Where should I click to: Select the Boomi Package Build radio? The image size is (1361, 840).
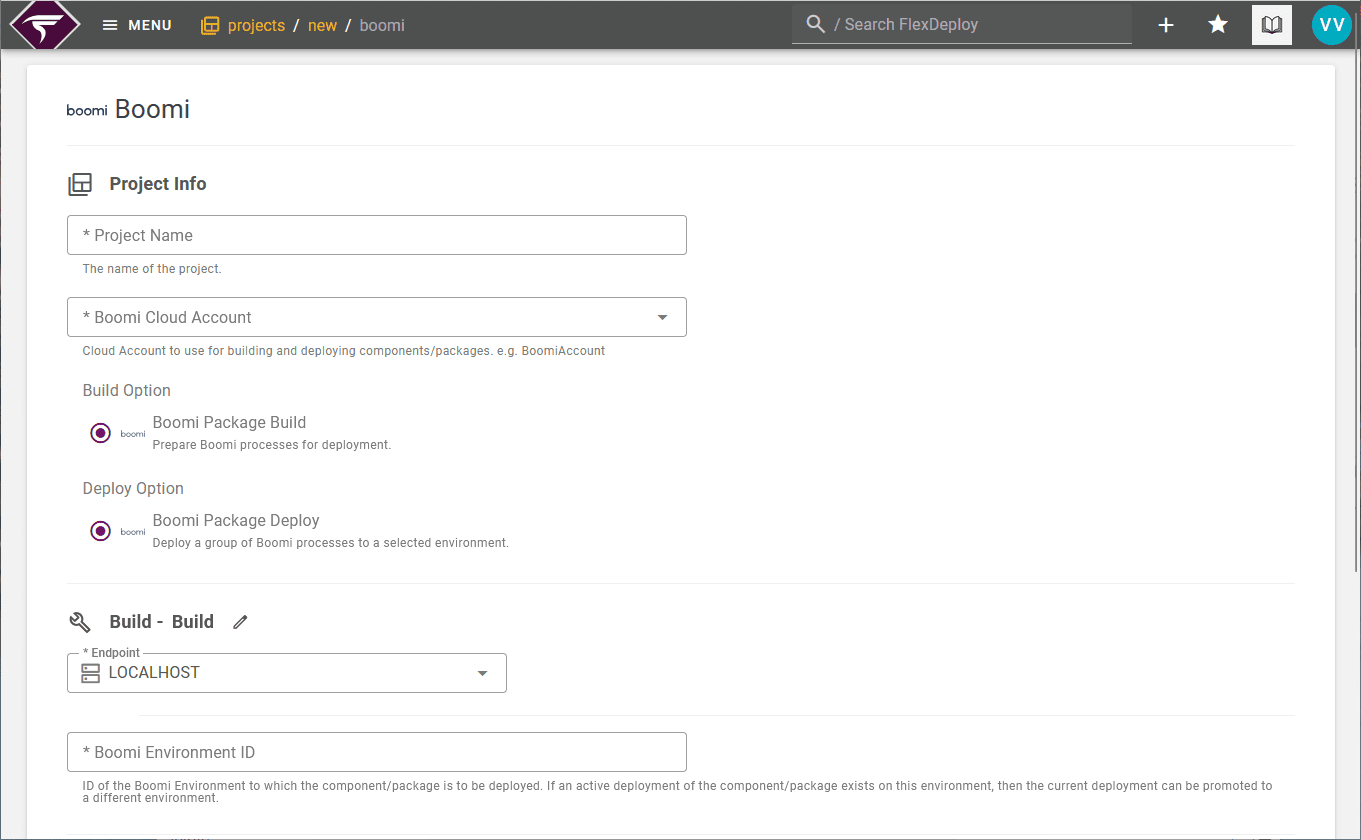click(100, 433)
